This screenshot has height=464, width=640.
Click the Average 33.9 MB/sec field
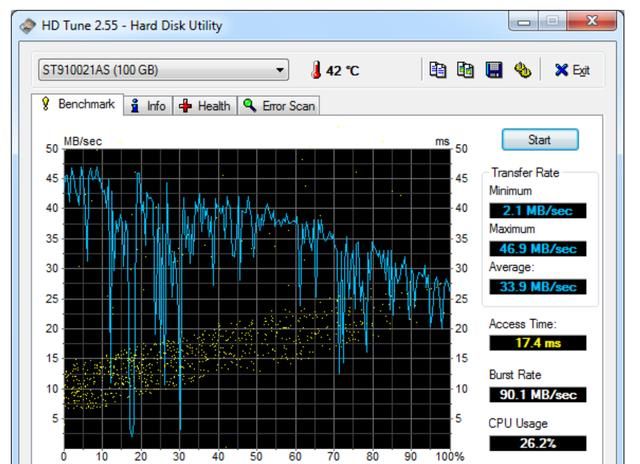[x=537, y=287]
